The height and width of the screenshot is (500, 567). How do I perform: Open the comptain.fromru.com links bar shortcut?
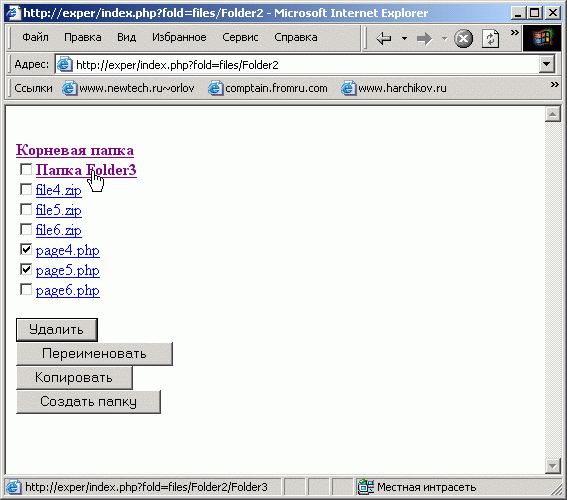tap(268, 88)
